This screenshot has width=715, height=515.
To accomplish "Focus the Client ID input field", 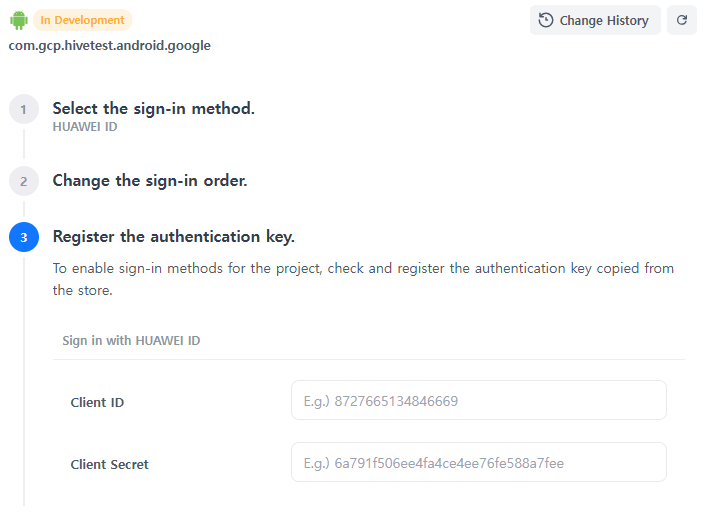I will [478, 401].
